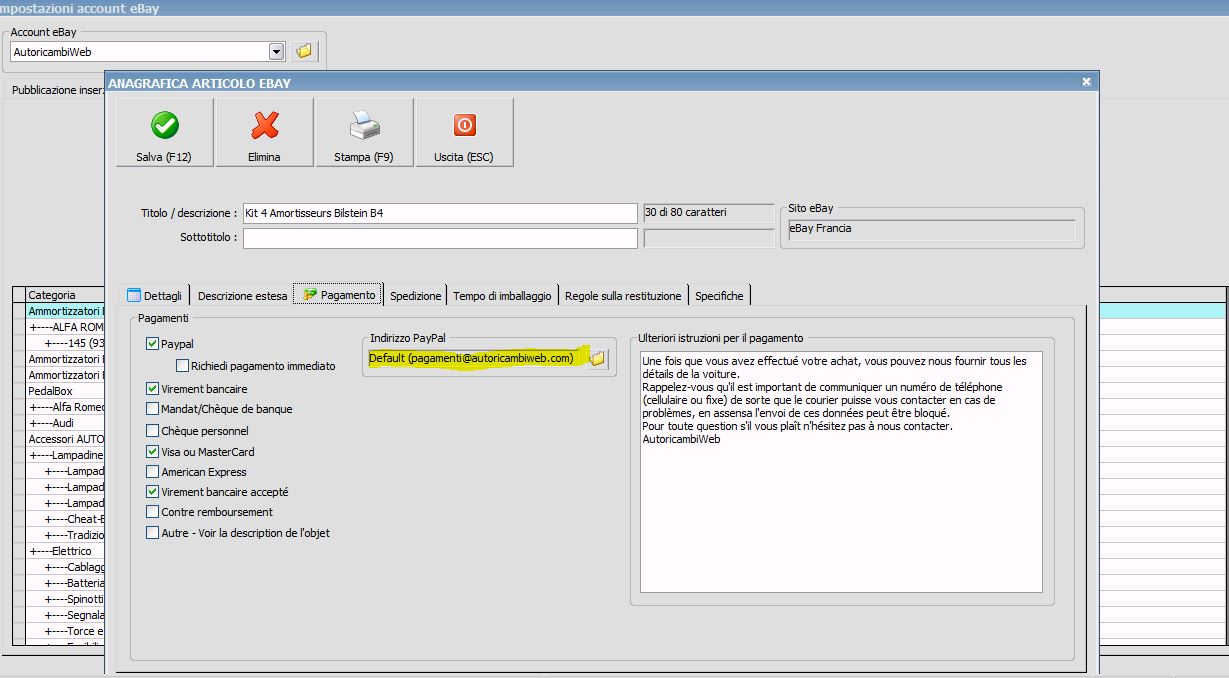Viewport: 1229px width, 678px height.
Task: Select the +----Torce e category row
Action: click(66, 631)
